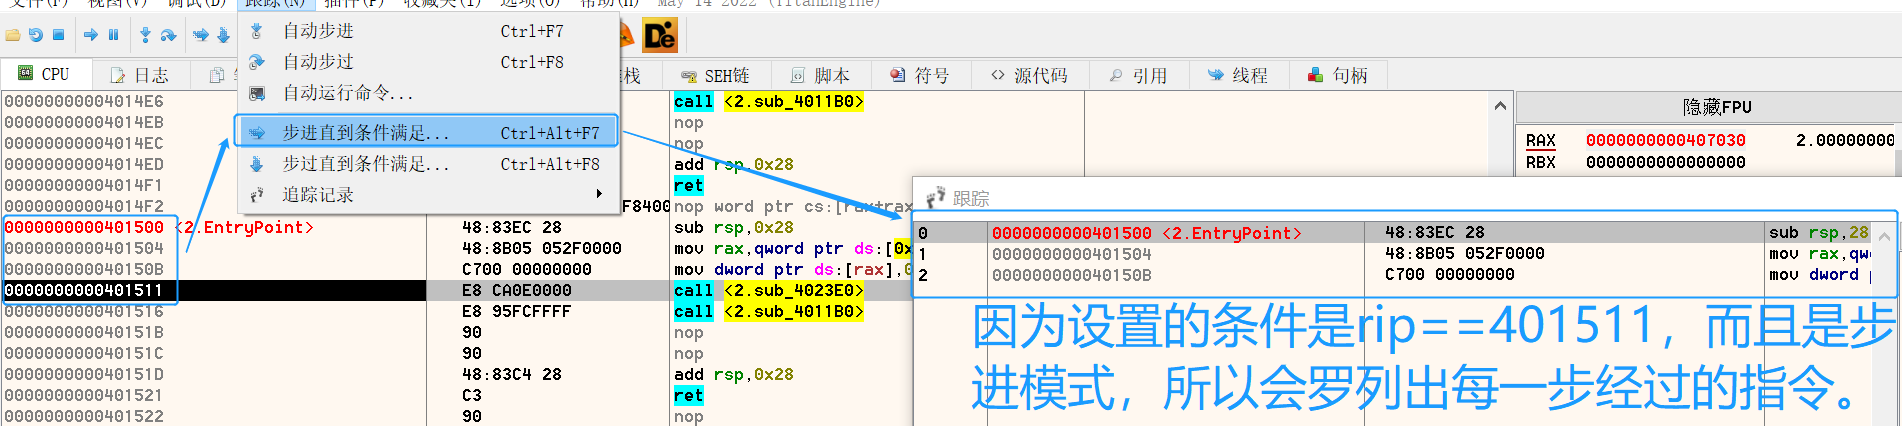
Task: Click the RAX register label
Action: coord(1540,141)
